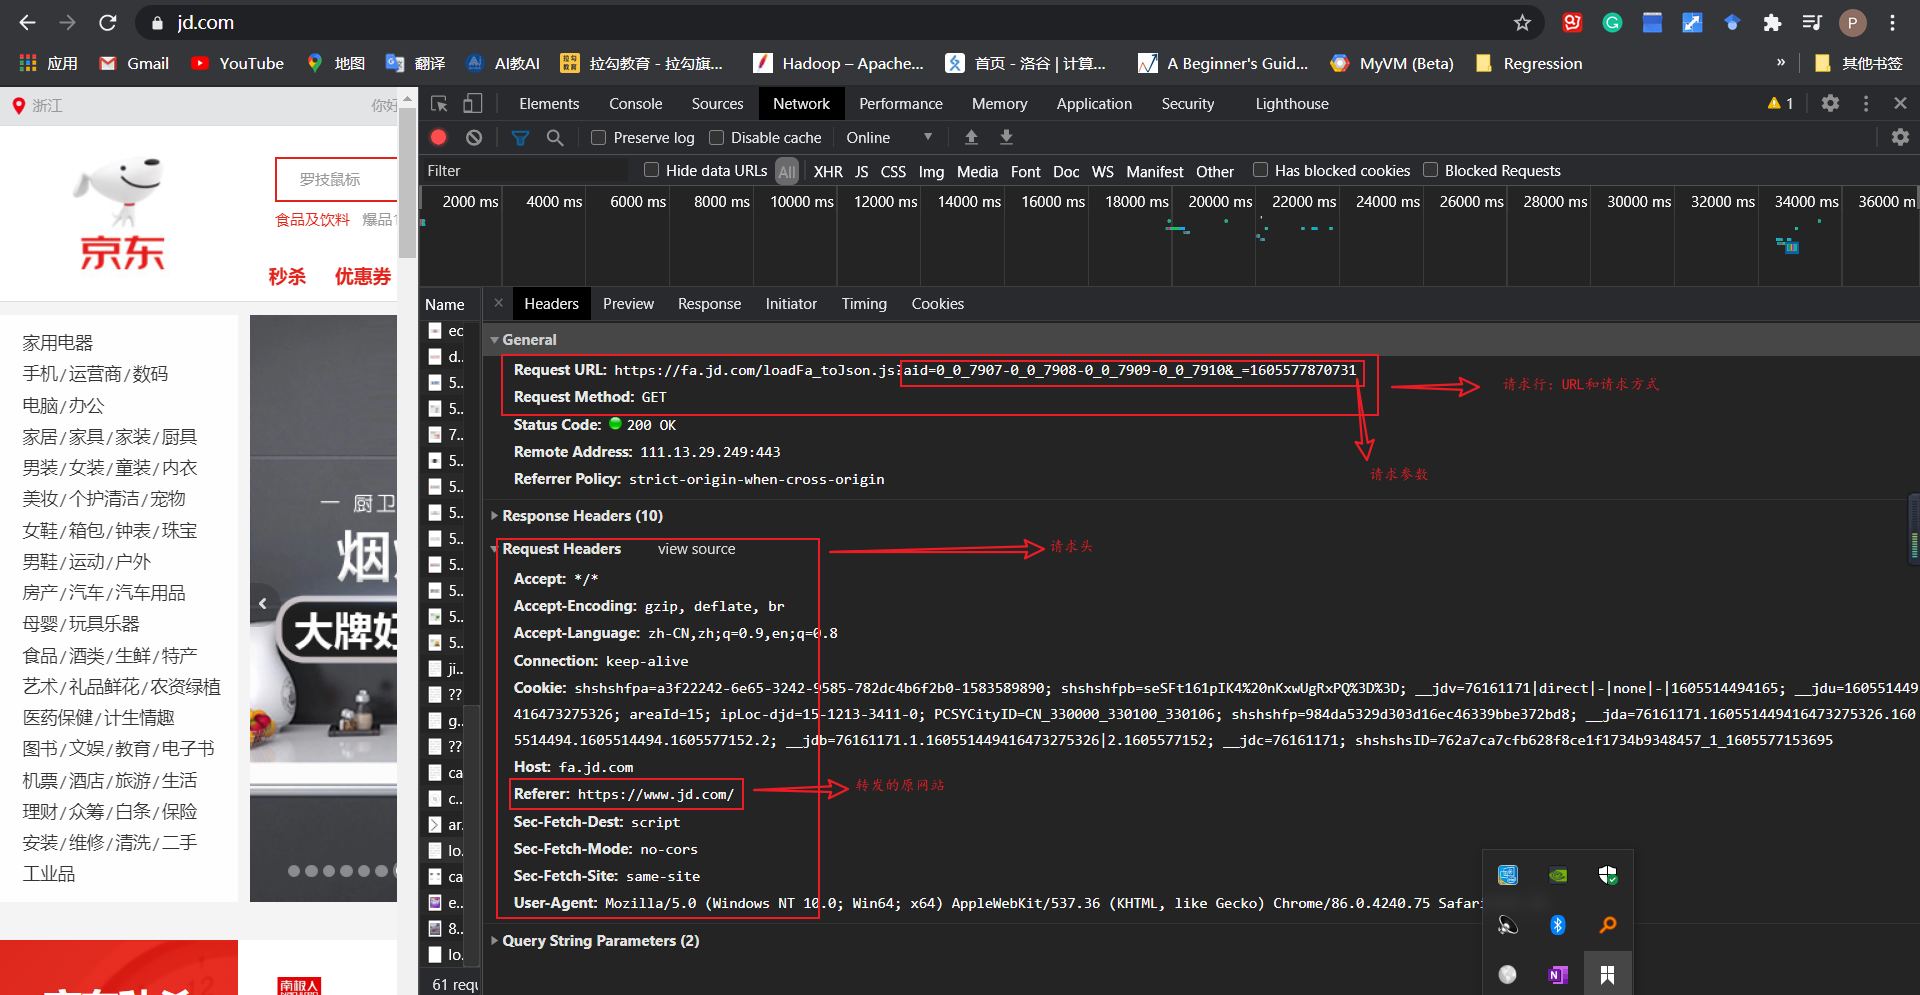Click the warnings count indicator
Viewport: 1920px width, 995px height.
[1780, 103]
